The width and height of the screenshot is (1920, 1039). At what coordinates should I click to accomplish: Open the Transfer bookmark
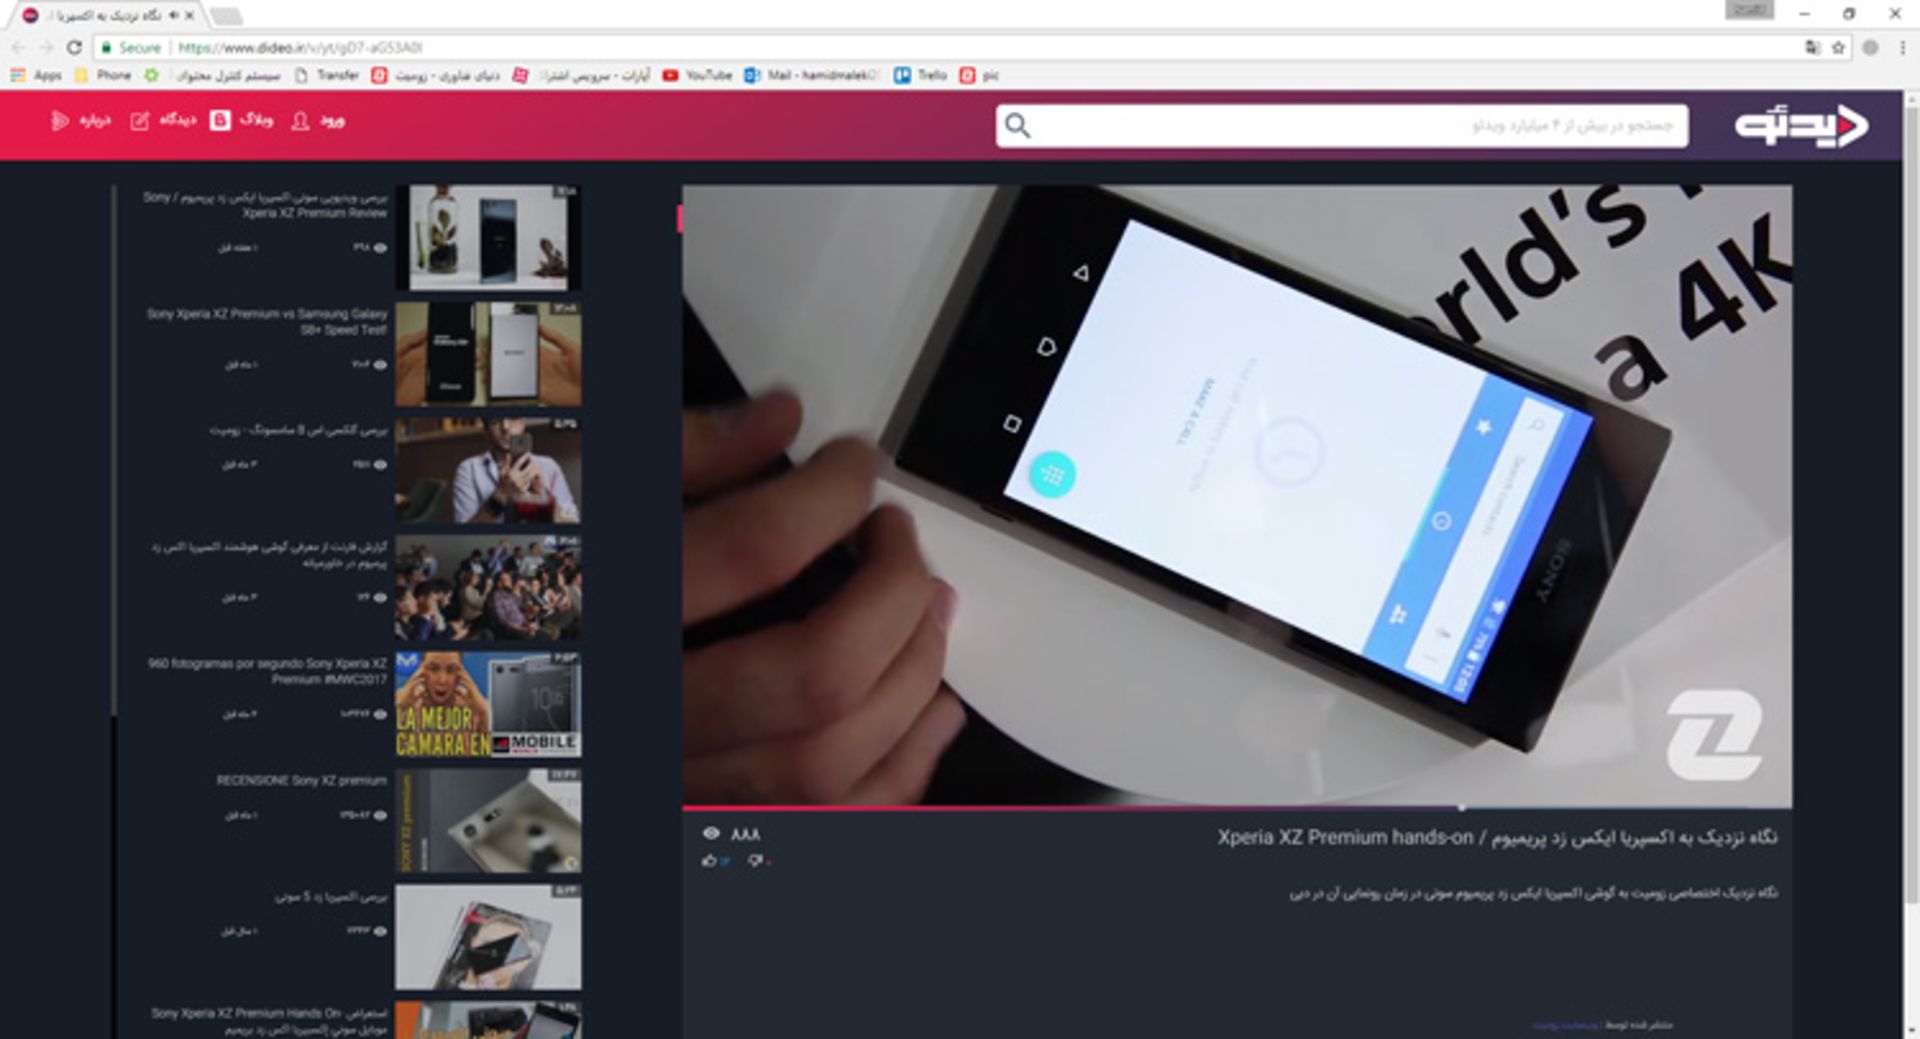(x=327, y=75)
